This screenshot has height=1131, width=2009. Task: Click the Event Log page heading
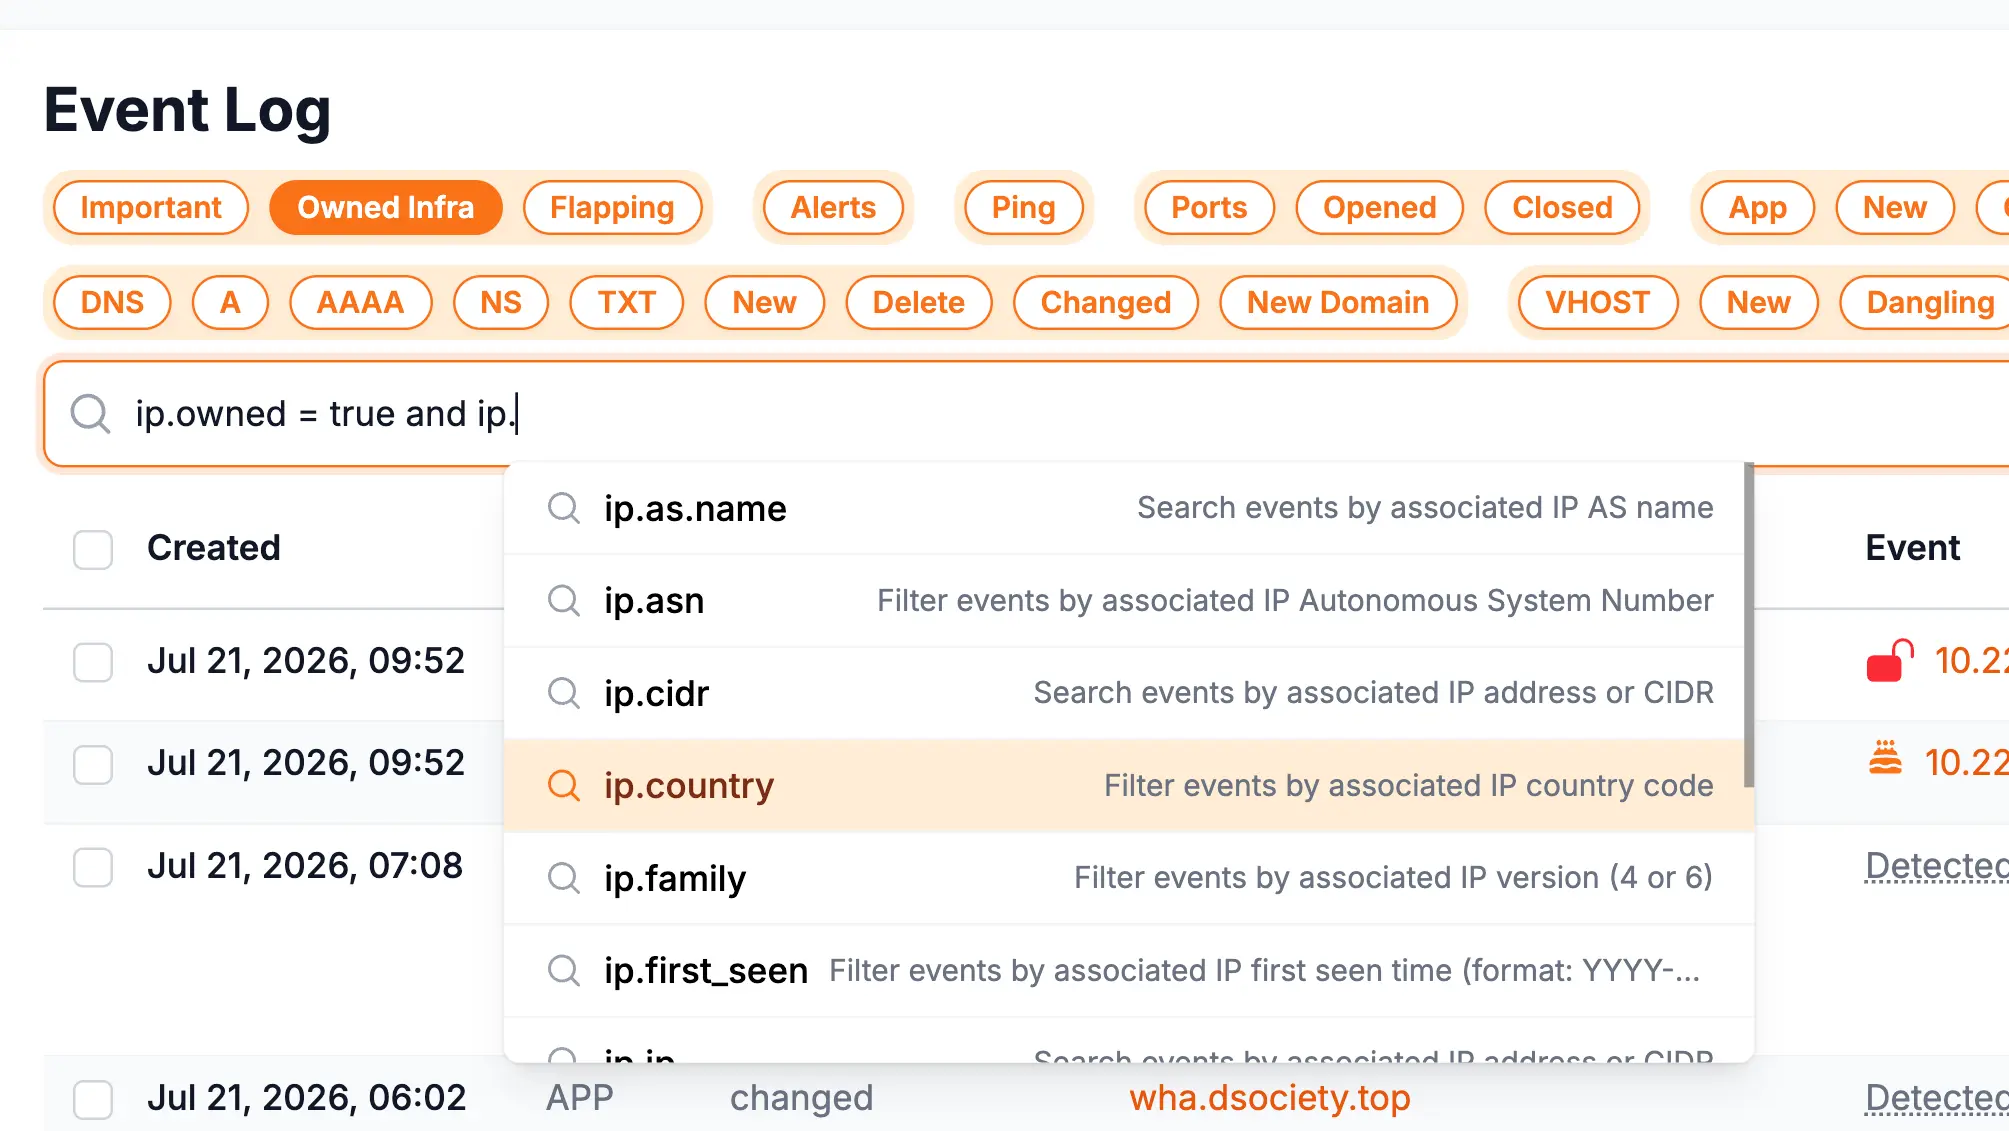point(187,109)
